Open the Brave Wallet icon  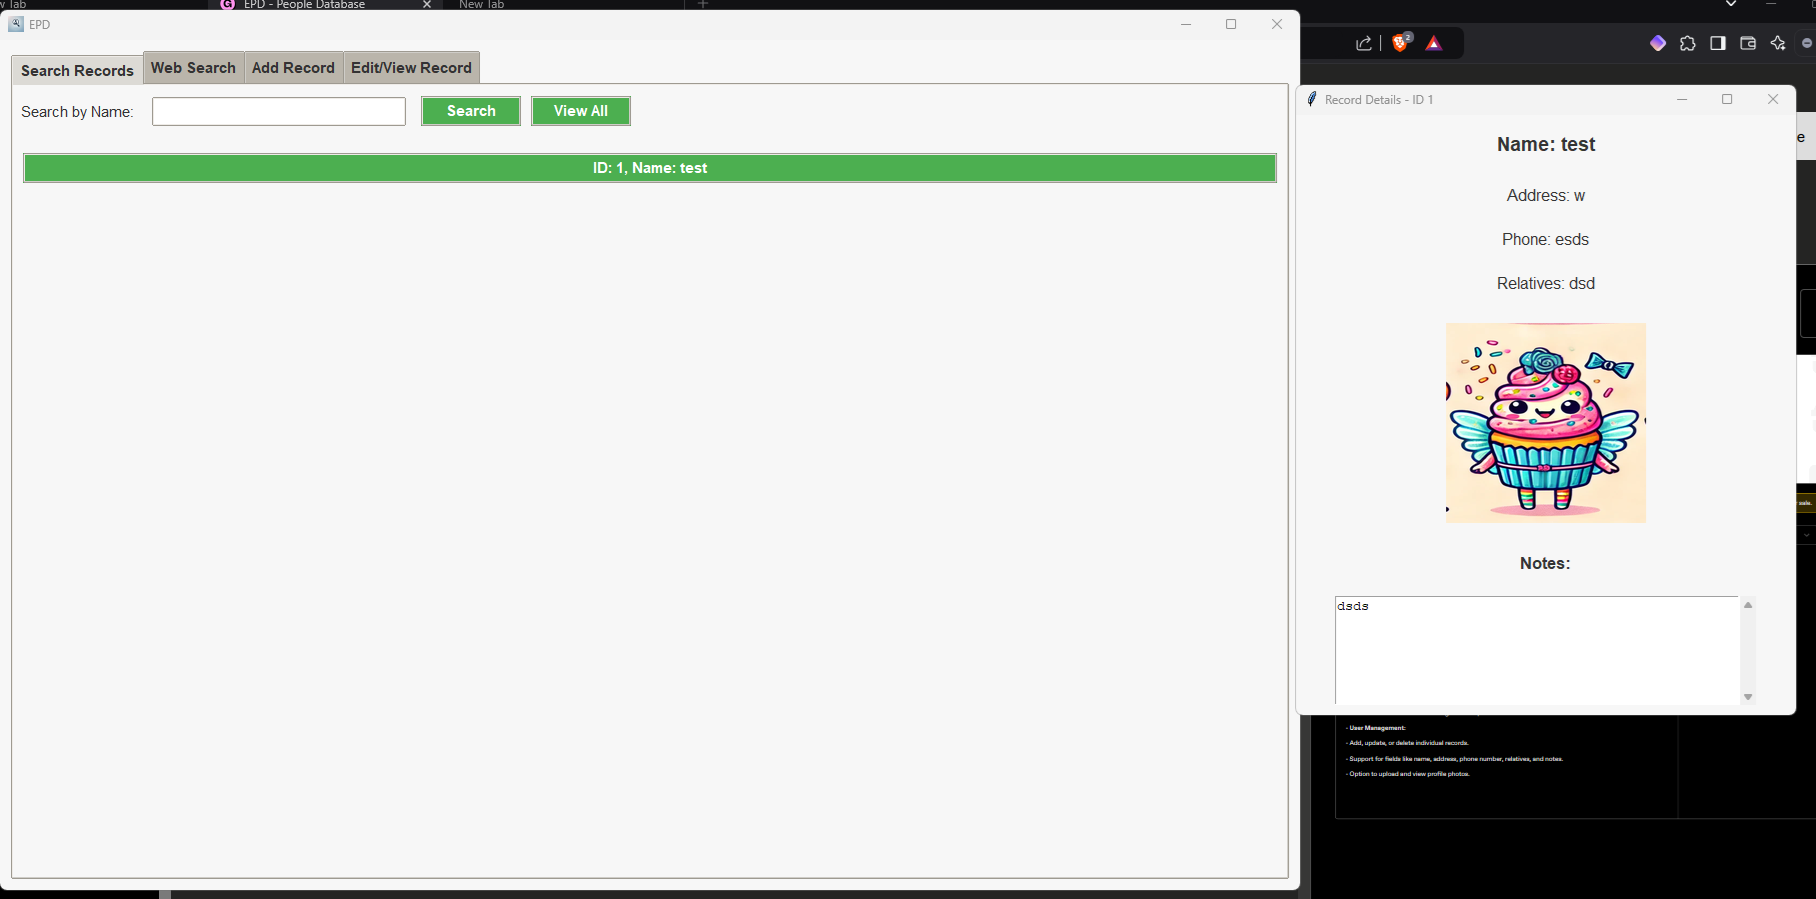(x=1748, y=43)
